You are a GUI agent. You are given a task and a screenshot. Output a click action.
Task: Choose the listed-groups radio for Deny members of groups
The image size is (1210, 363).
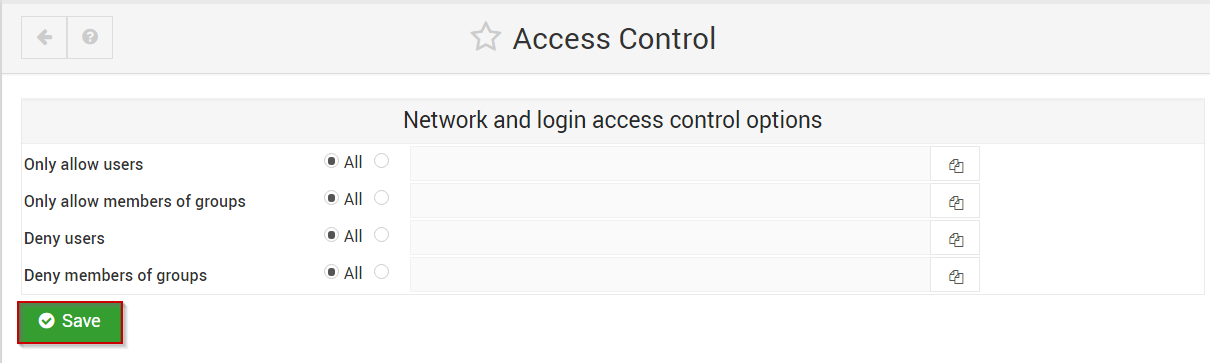381,272
